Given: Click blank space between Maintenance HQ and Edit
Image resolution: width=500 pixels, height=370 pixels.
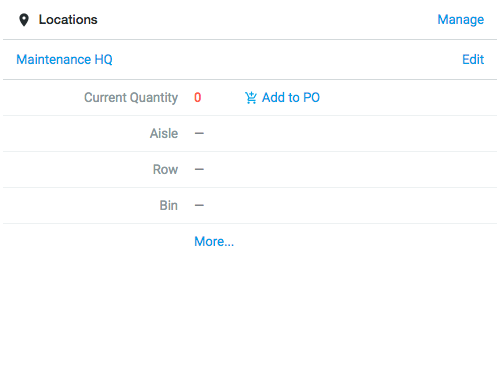Looking at the screenshot, I should click(287, 60).
